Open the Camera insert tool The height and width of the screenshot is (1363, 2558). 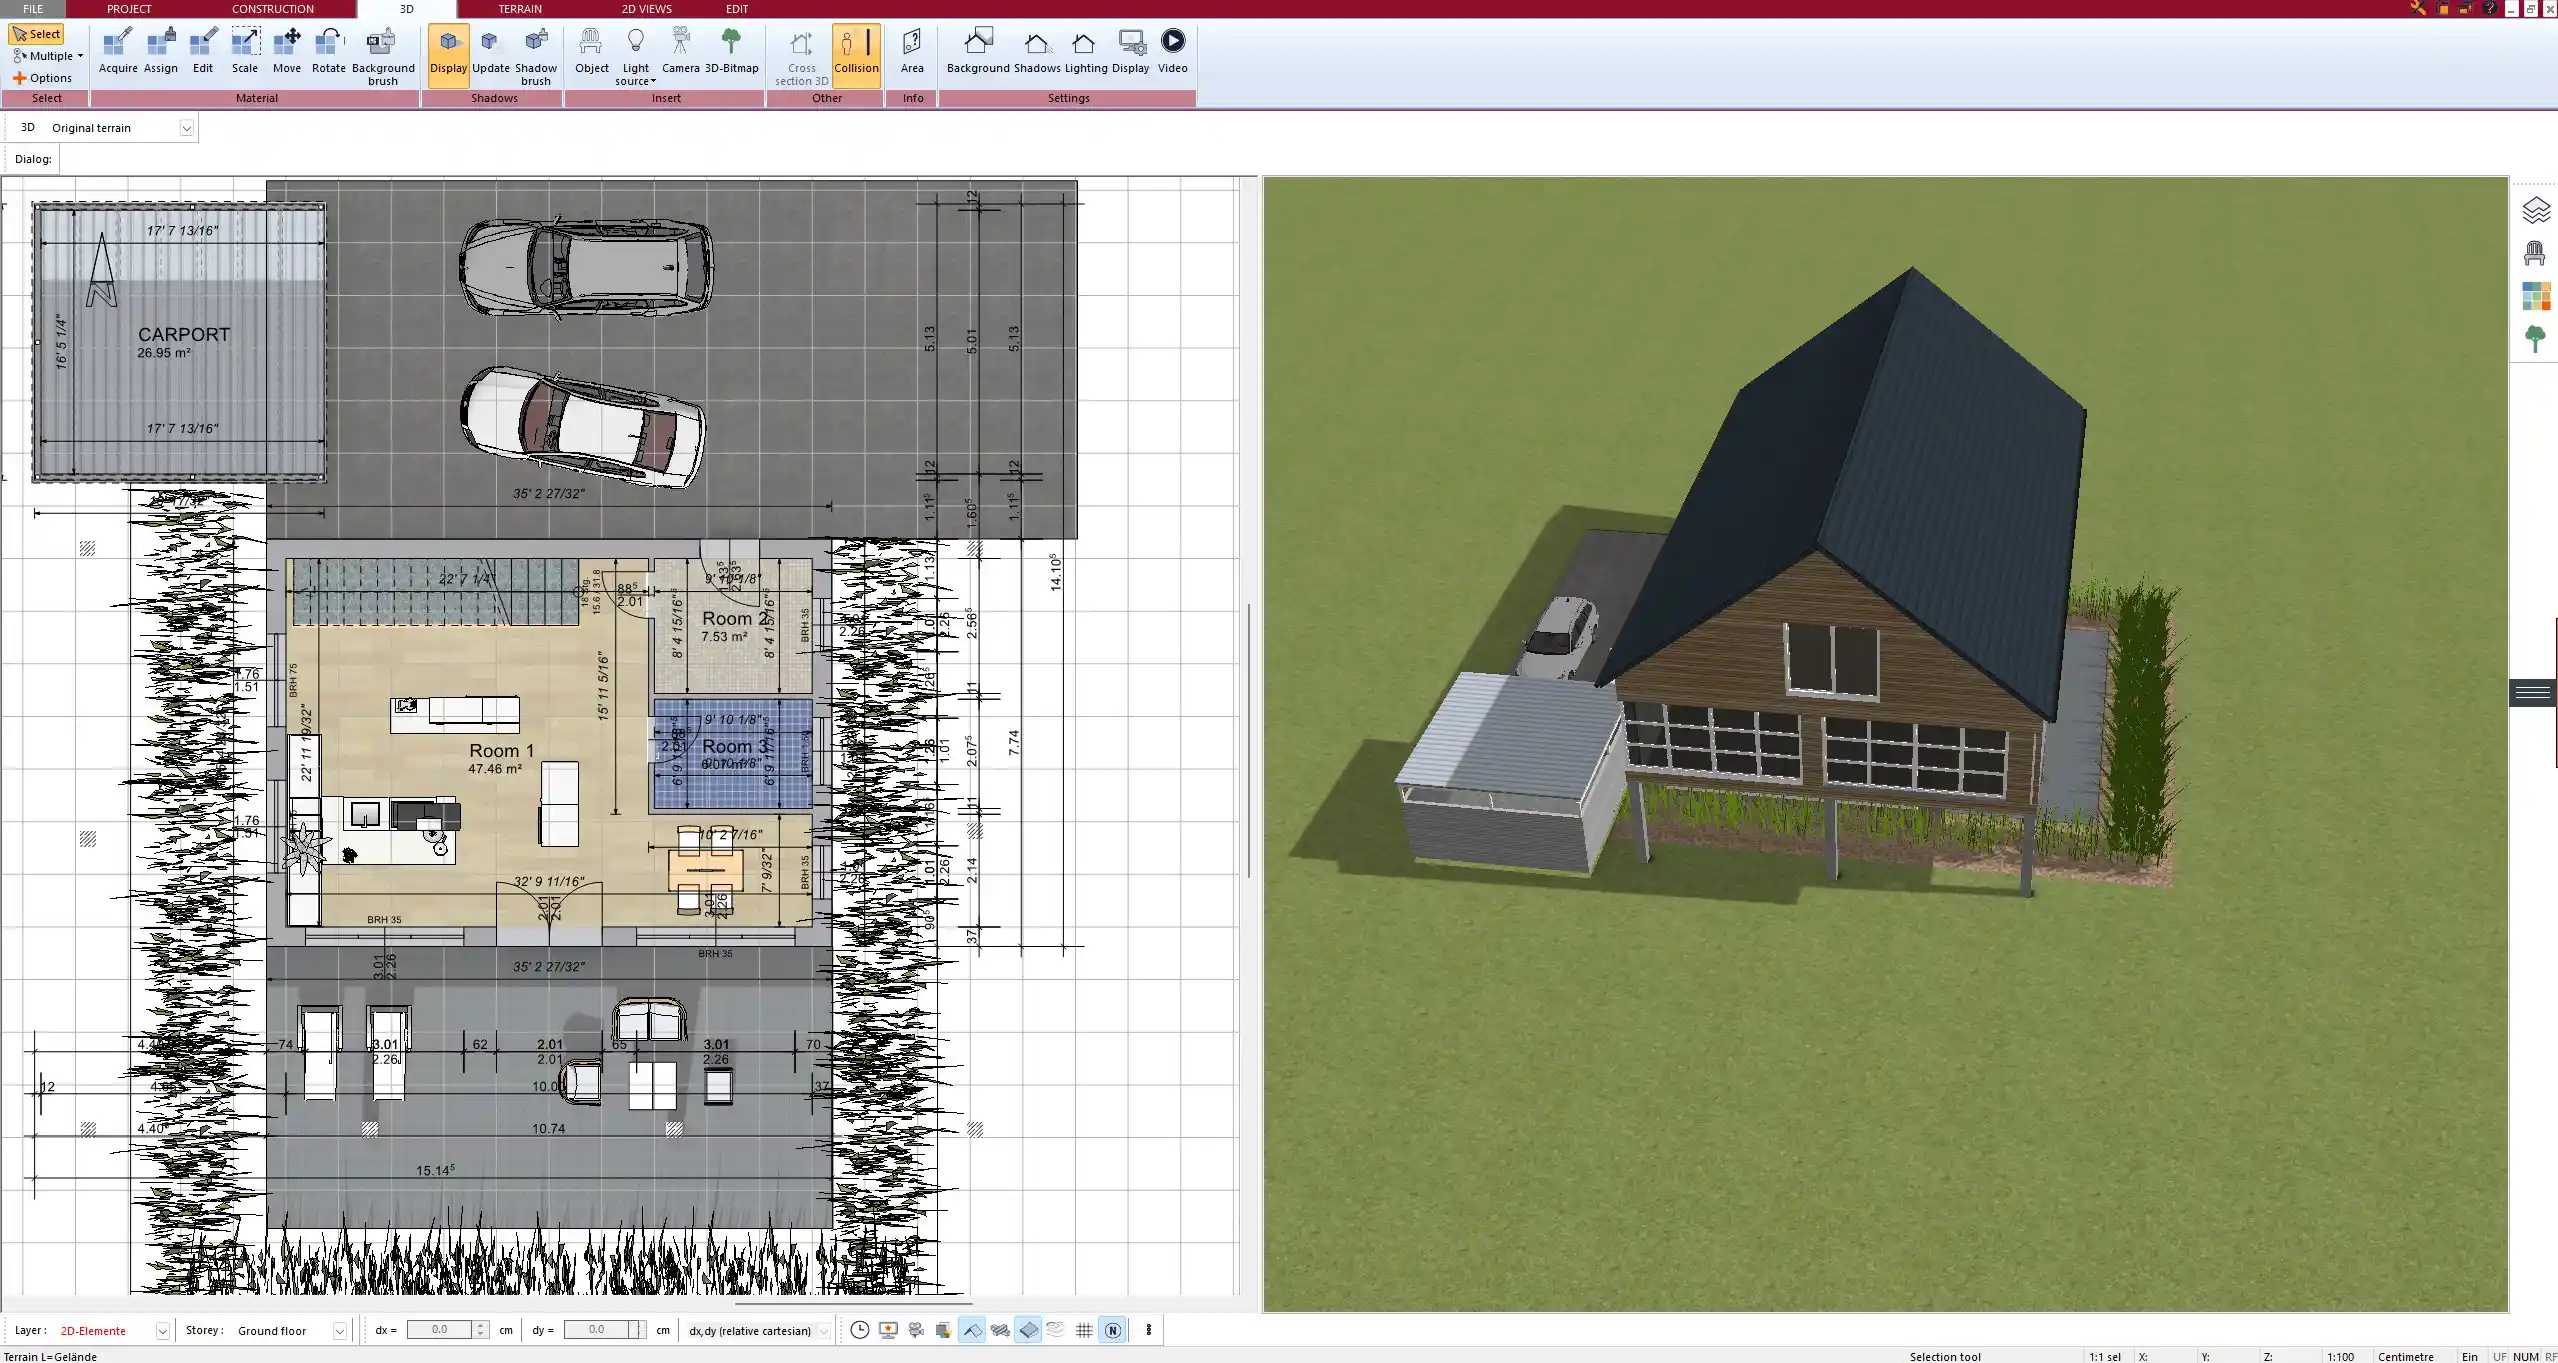coord(680,51)
